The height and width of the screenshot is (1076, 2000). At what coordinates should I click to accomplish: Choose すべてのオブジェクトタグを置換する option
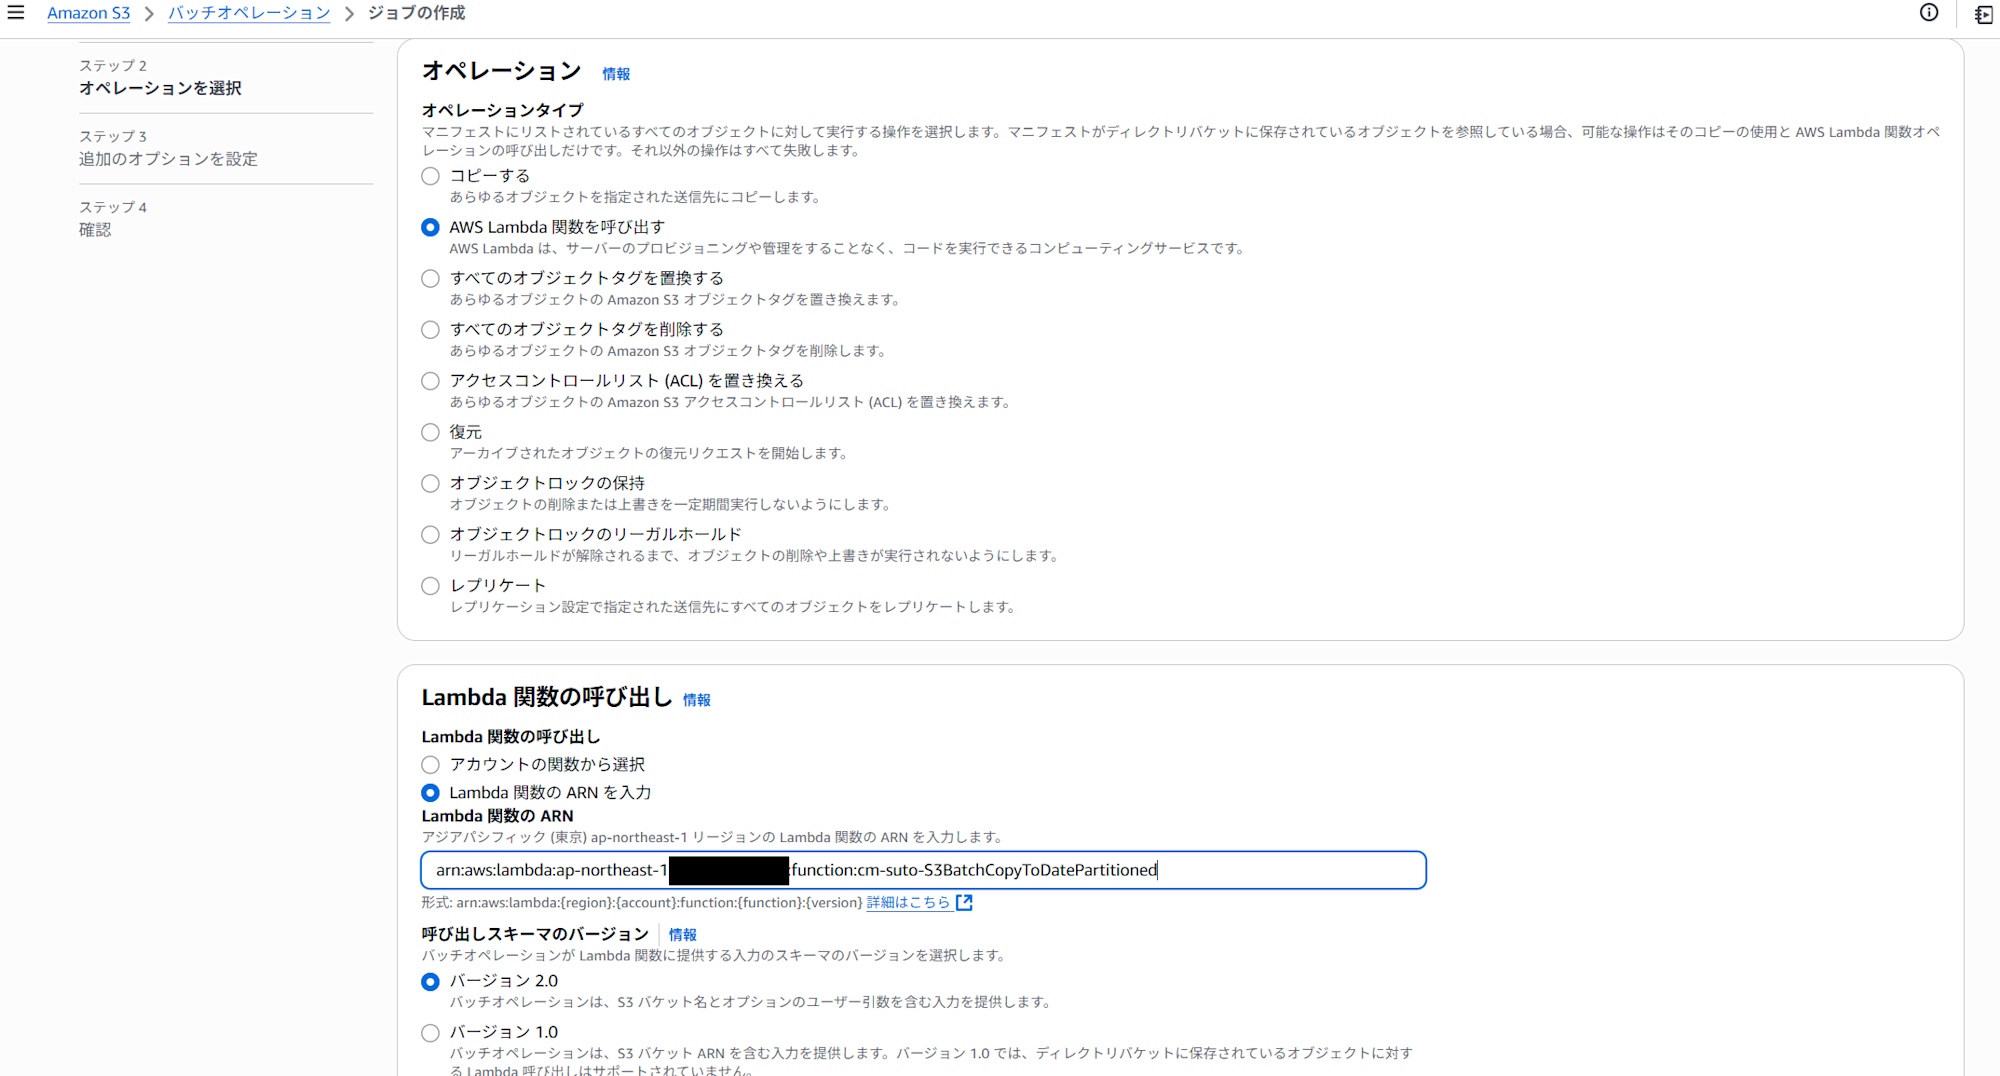coord(430,278)
